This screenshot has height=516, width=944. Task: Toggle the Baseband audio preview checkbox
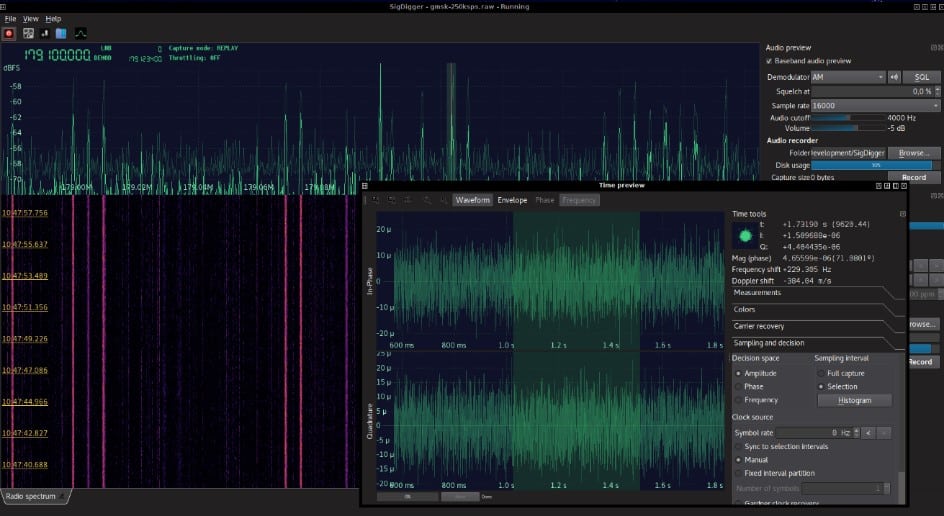click(x=769, y=61)
